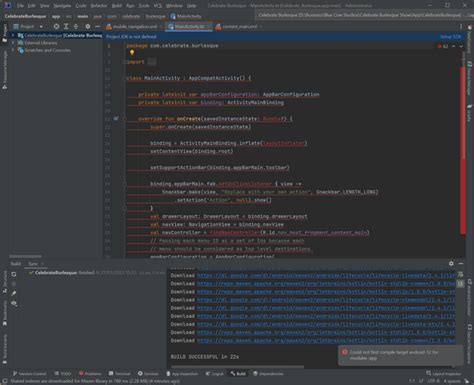474x385 pixels.
Task: Click the Build Variants side tab
Action: click(5, 348)
